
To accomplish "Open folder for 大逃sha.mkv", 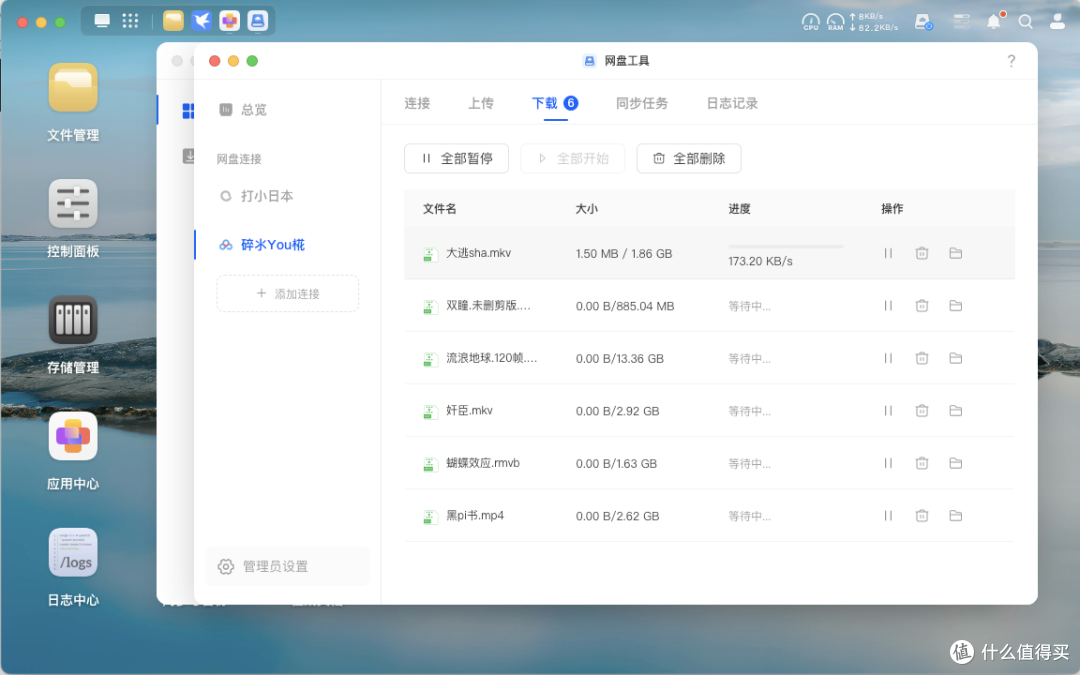I will click(x=955, y=253).
